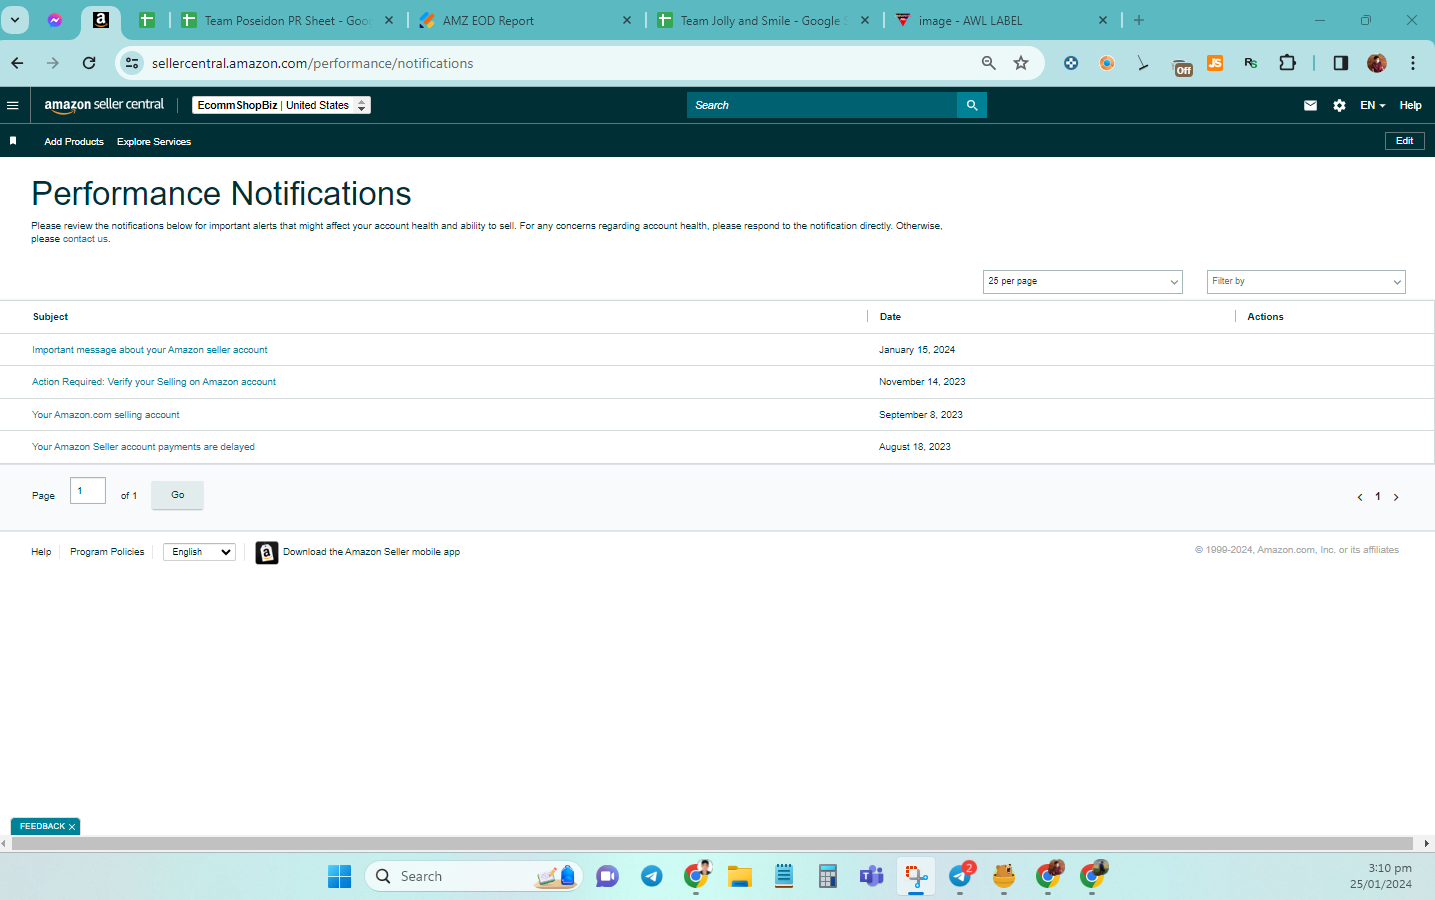Click the Go button for pagination
This screenshot has width=1435, height=900.
[177, 495]
